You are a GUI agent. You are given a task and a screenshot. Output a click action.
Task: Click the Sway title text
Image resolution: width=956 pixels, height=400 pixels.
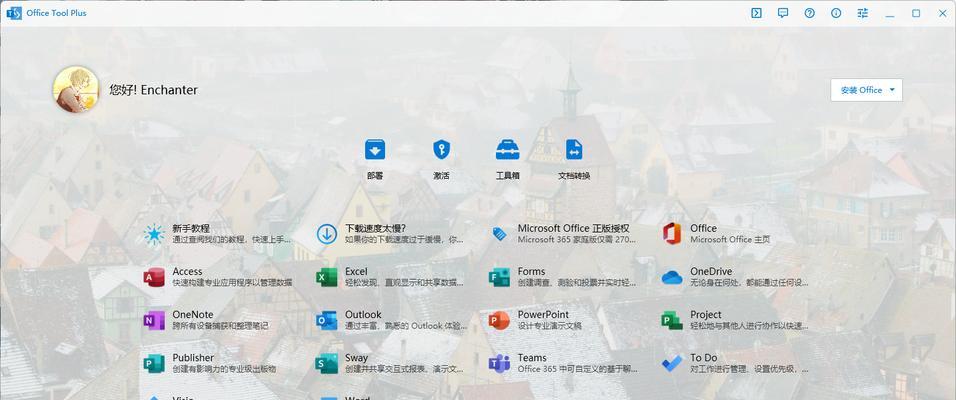[357, 358]
